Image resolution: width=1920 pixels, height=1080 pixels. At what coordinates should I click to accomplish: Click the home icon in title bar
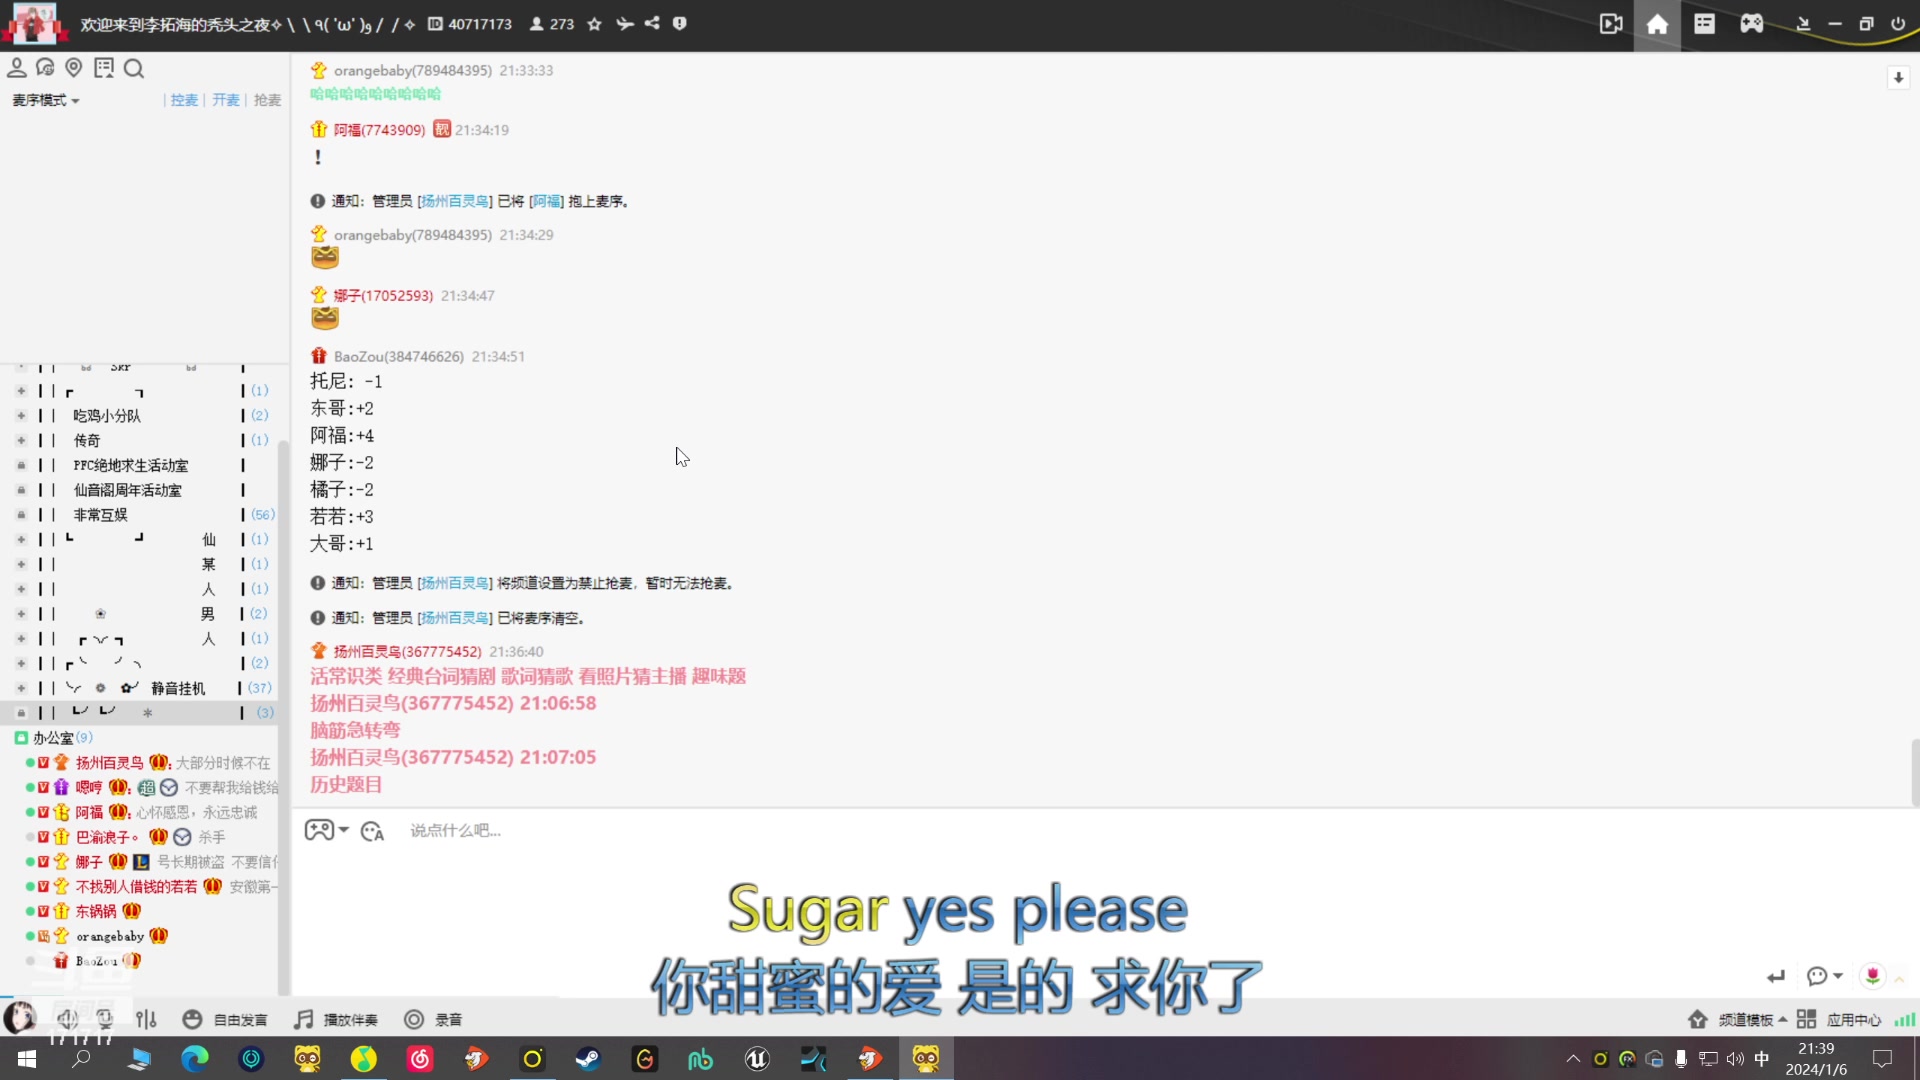click(x=1657, y=23)
